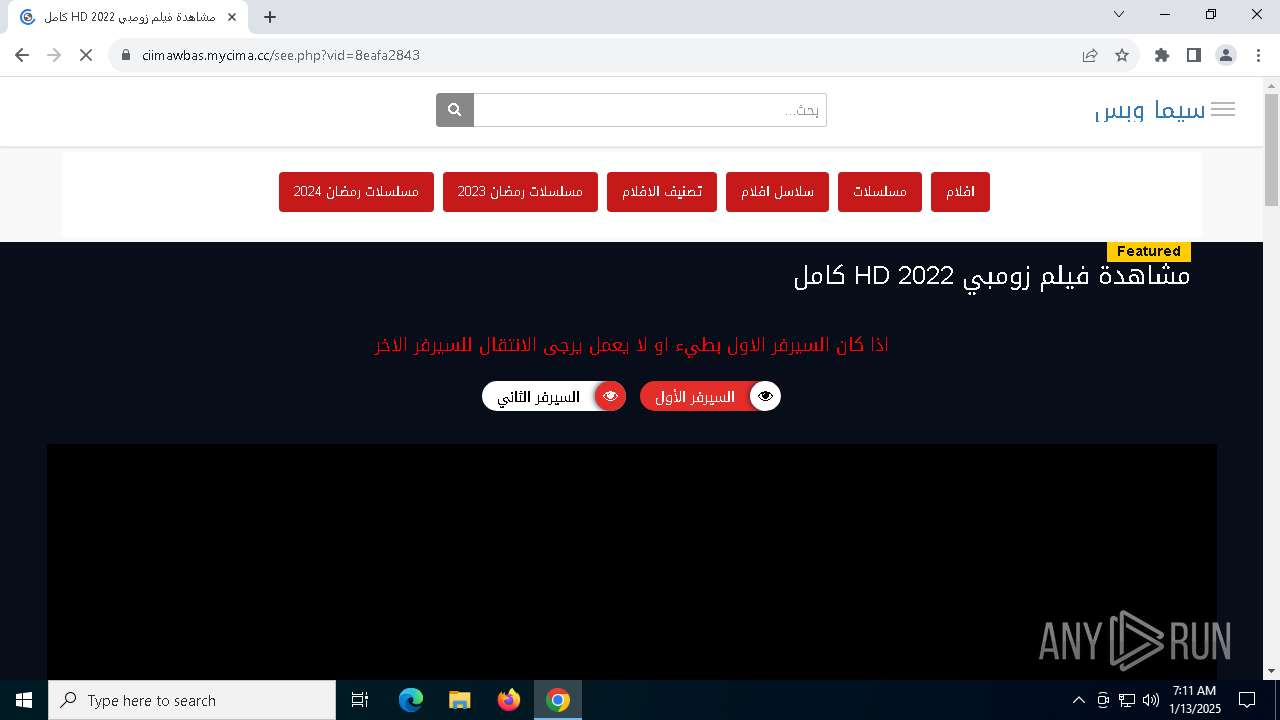Open volume control in system tray
The width and height of the screenshot is (1280, 720).
tap(1151, 700)
